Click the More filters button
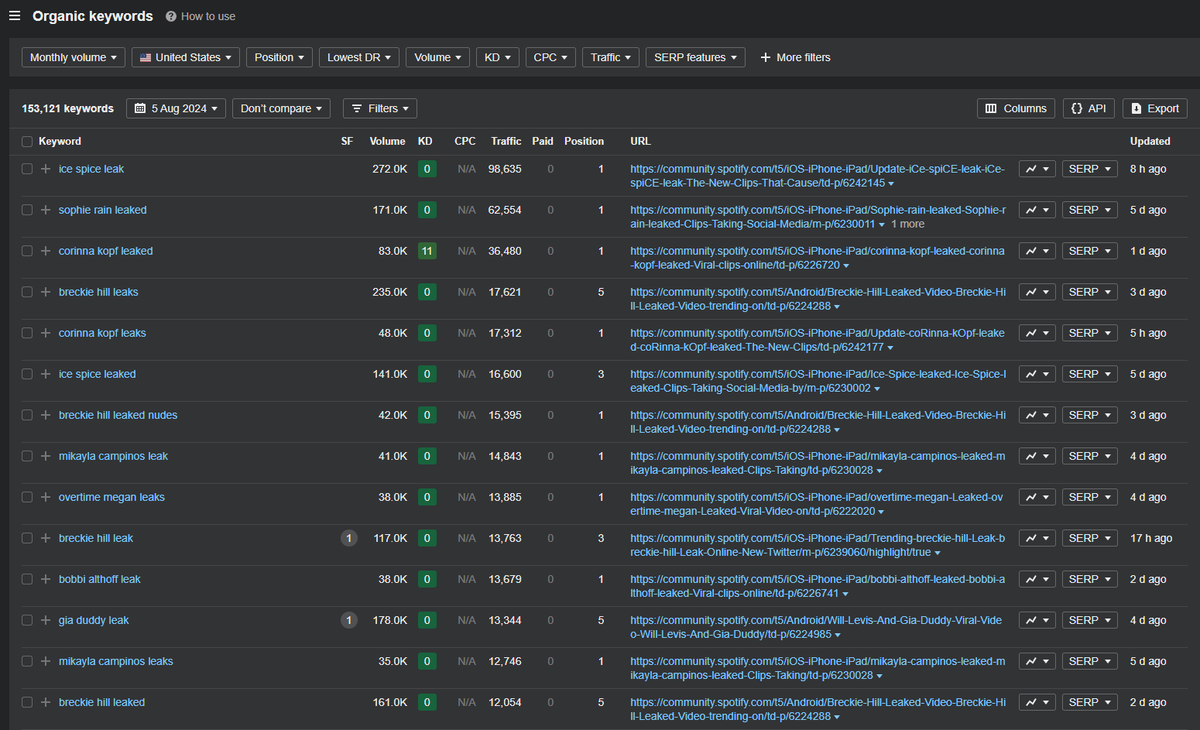This screenshot has width=1200, height=730. click(795, 57)
